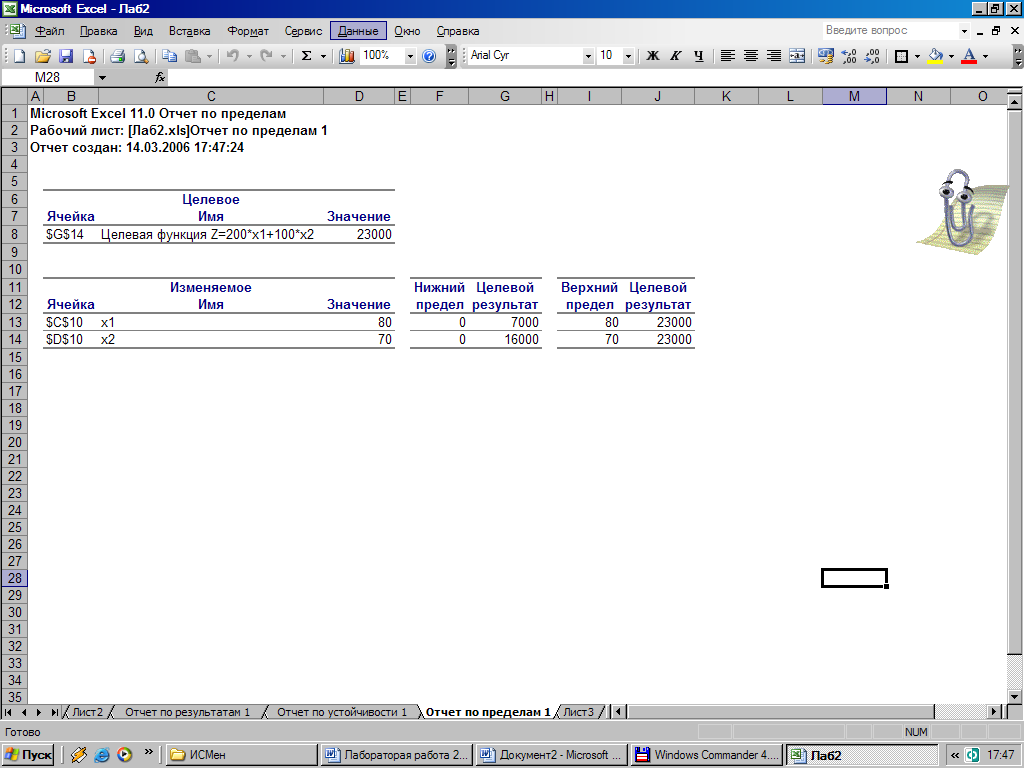Viewport: 1024px width, 768px height.
Task: Apply yellow fill color bucket
Action: pyautogui.click(x=935, y=56)
